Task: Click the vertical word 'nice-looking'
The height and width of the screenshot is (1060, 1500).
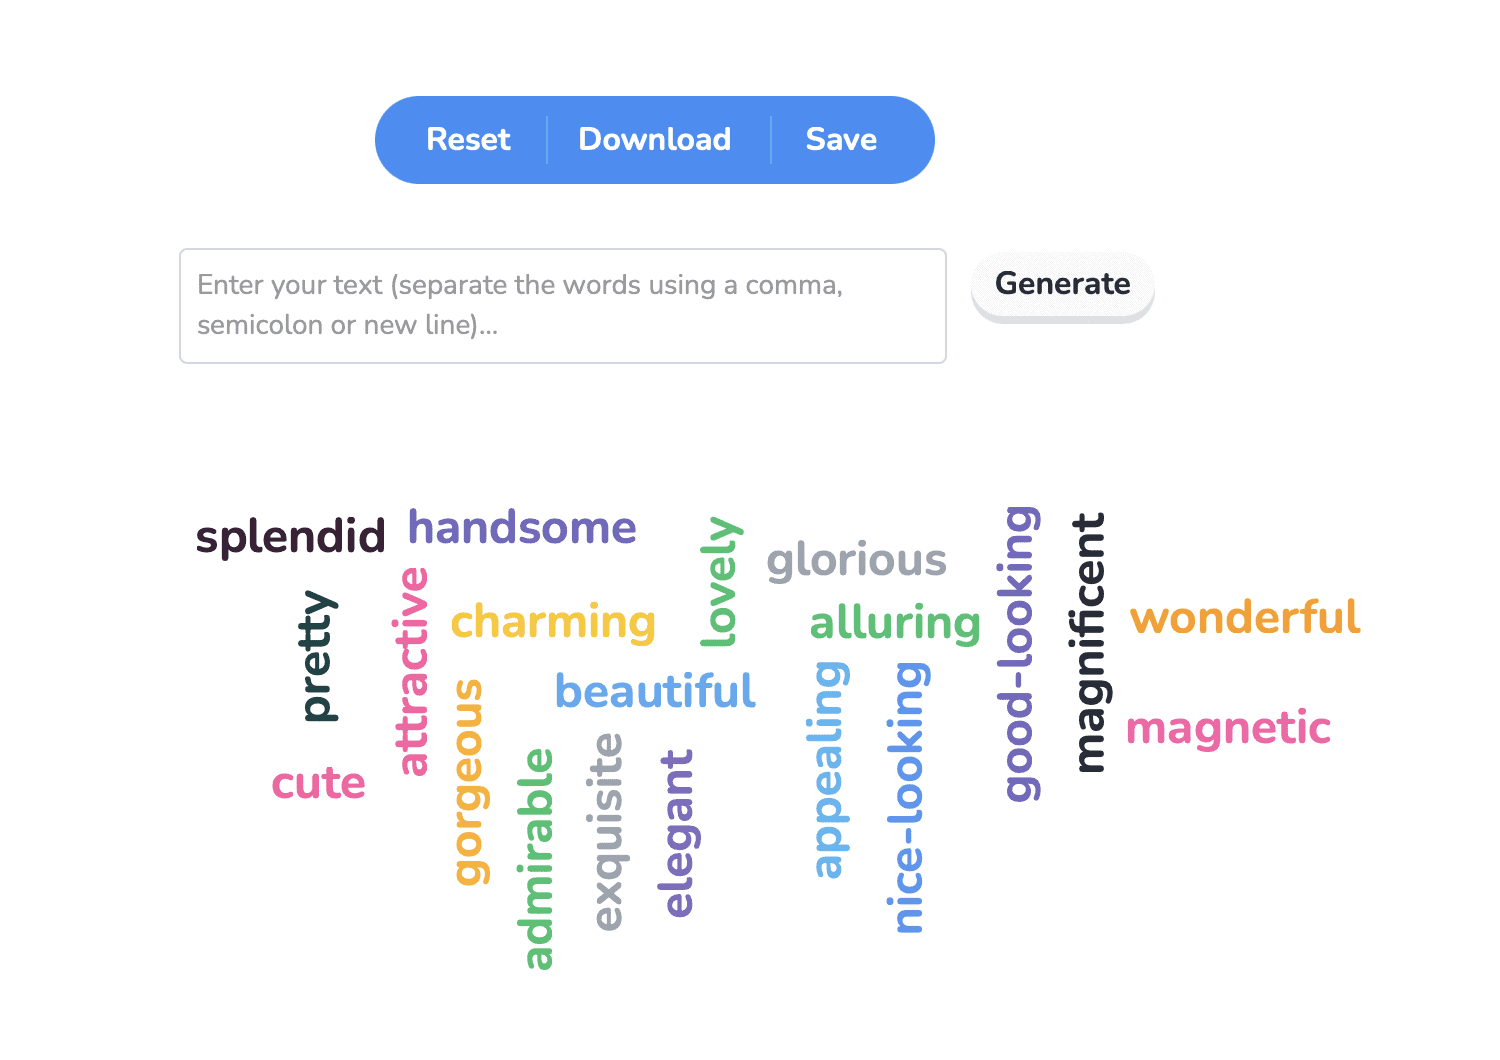Action: click(907, 798)
